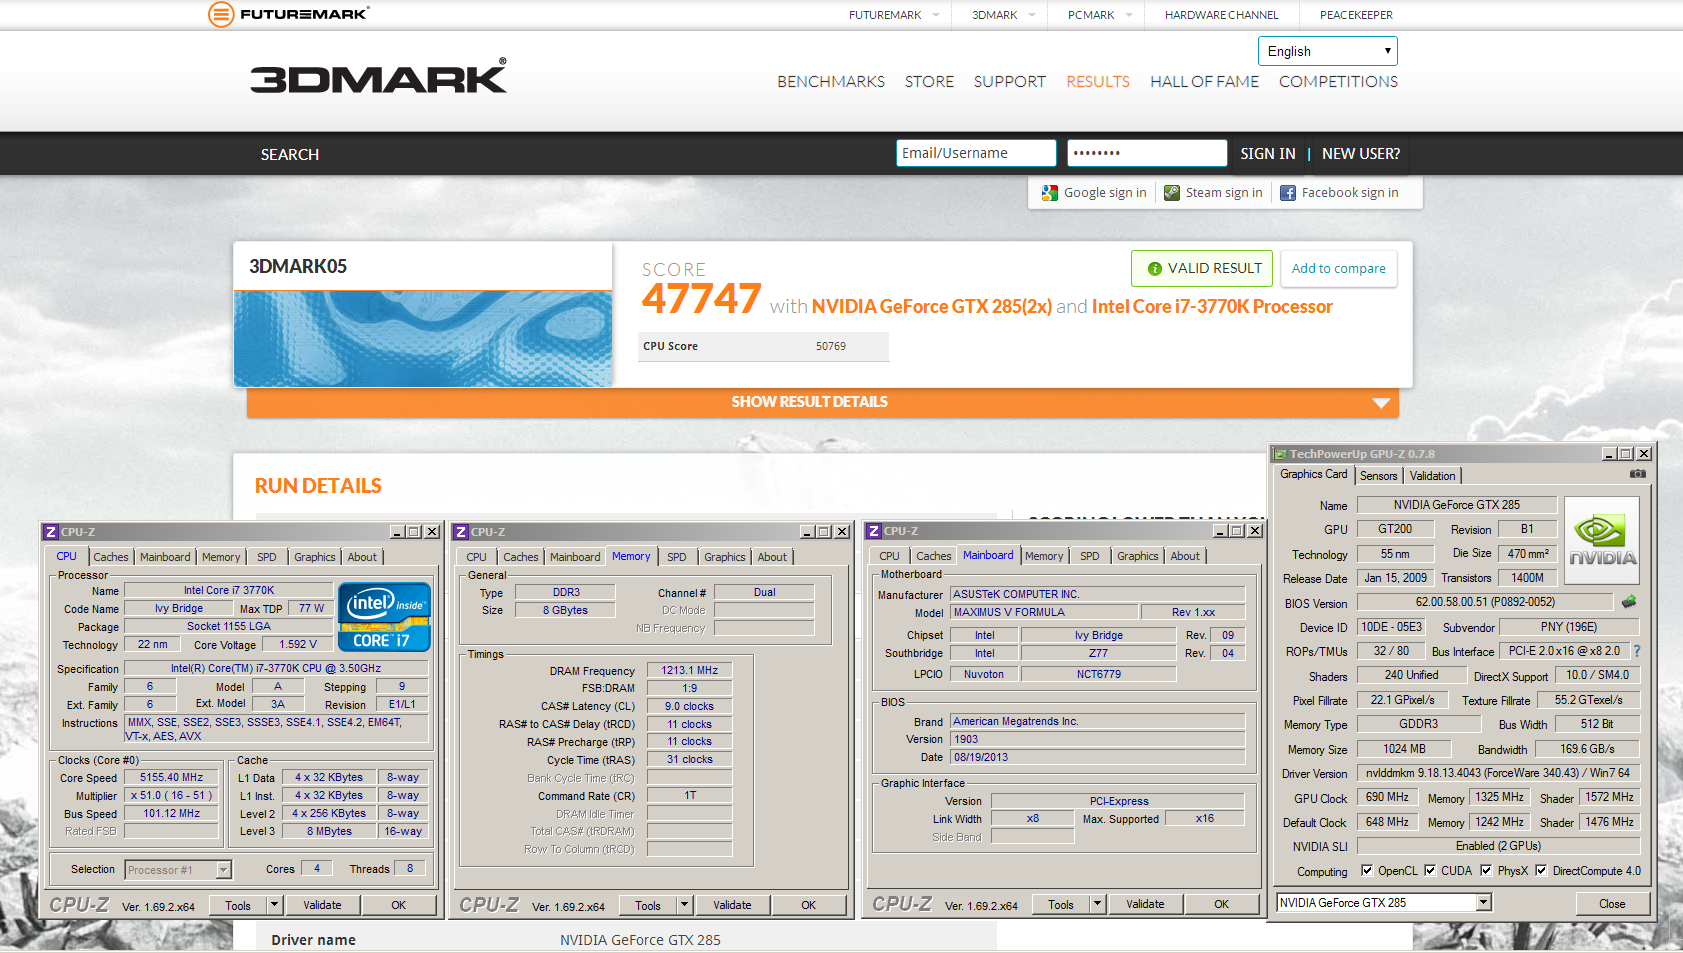Click the Z icon of the CPU-Z Memory timings window
1683x953 pixels.
point(461,532)
